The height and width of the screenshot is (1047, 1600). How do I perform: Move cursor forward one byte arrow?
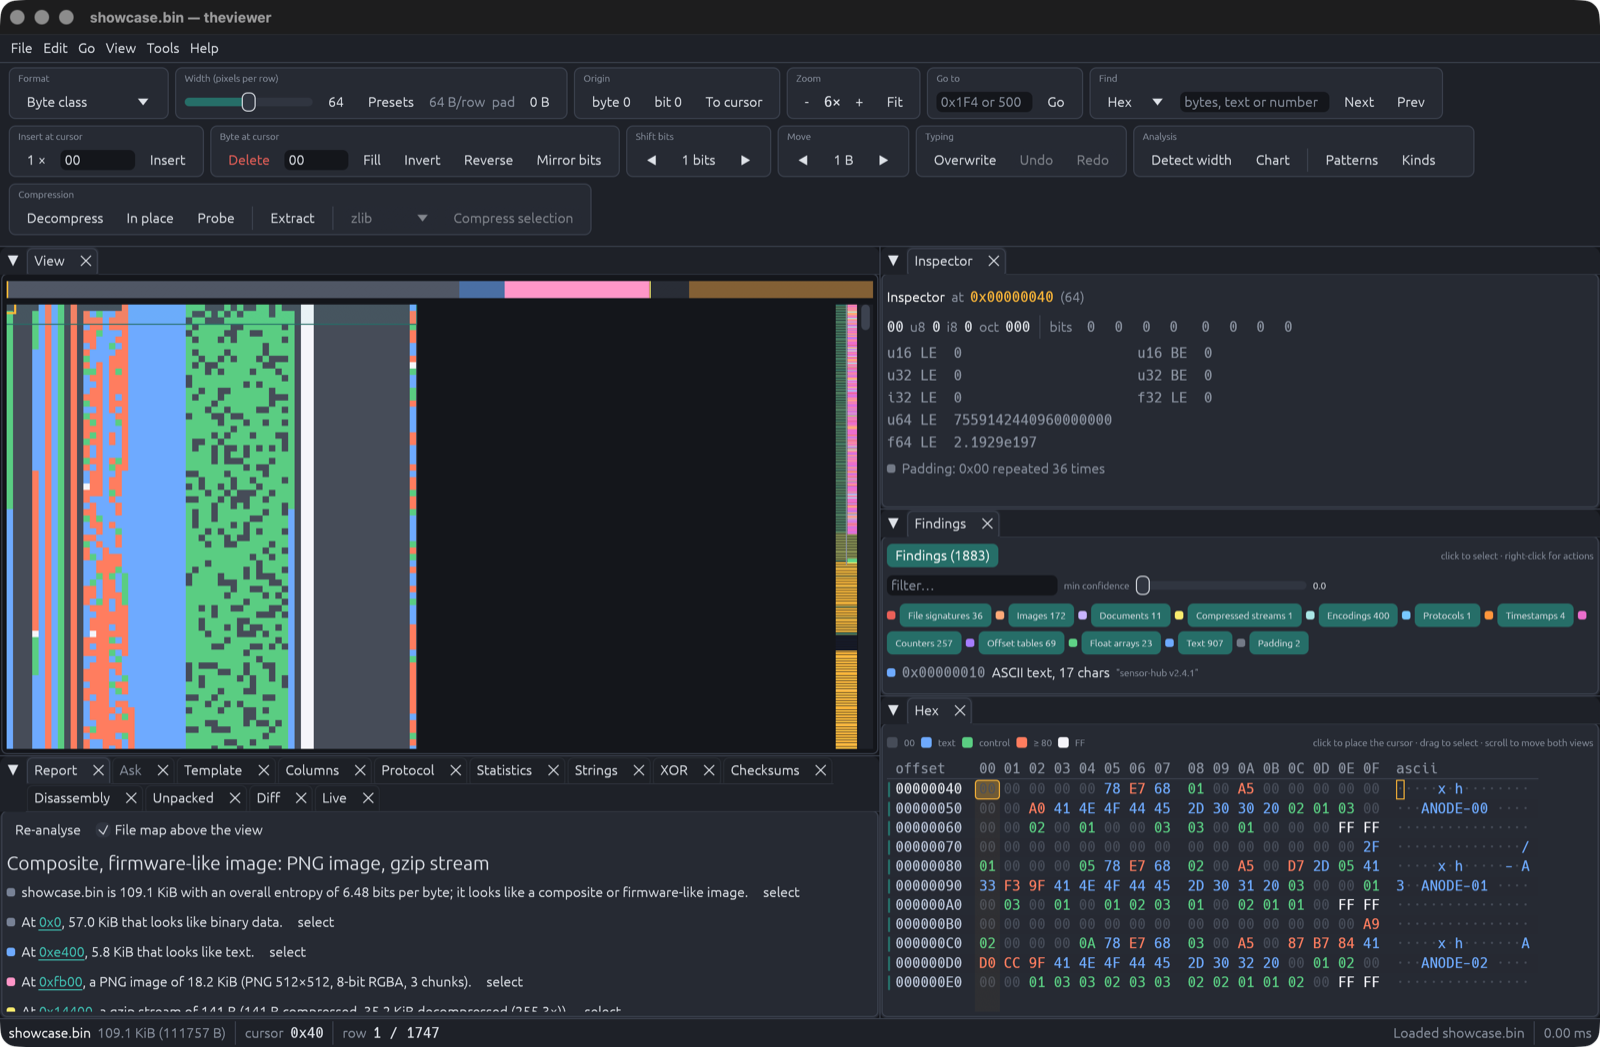pos(883,160)
